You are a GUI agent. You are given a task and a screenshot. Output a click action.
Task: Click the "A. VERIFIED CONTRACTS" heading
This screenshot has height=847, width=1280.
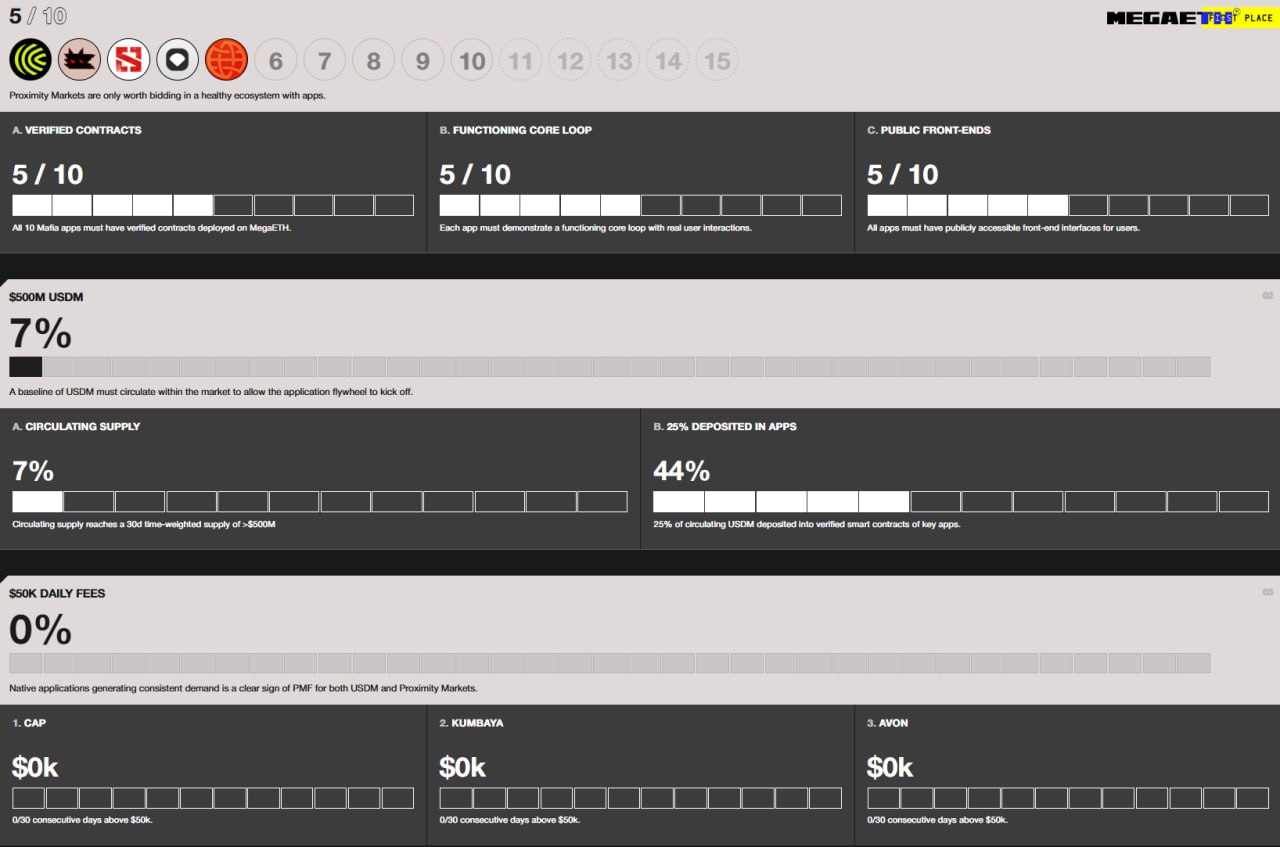(x=77, y=130)
